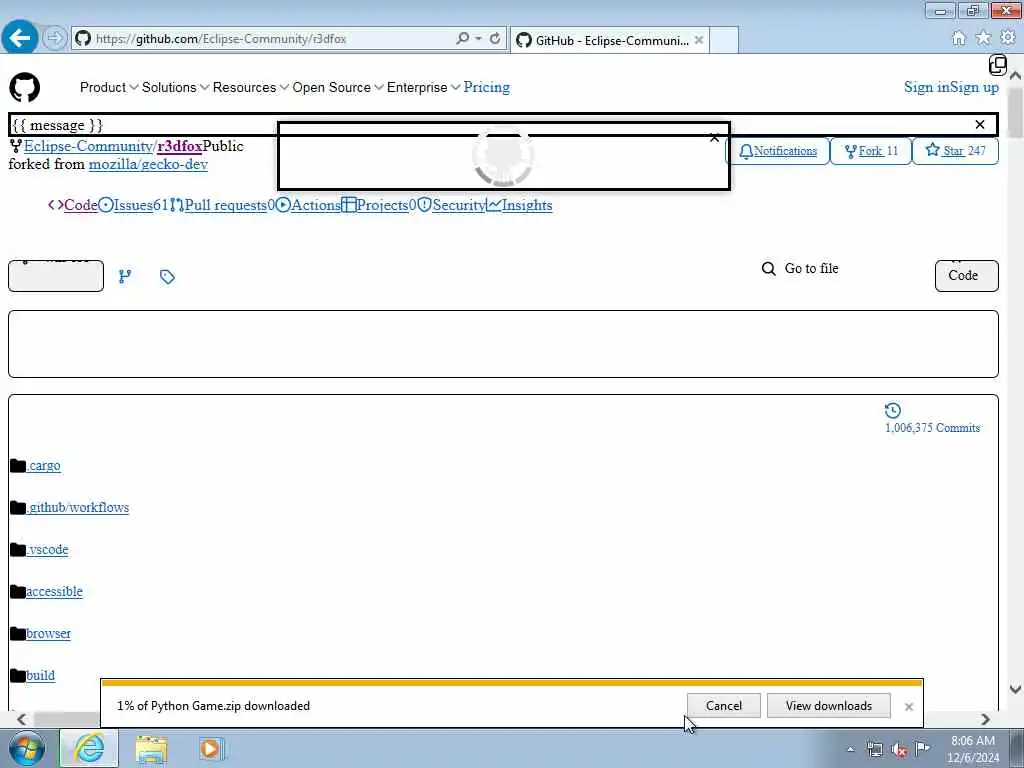Click the copy icon above the scrollbar

pos(997,65)
